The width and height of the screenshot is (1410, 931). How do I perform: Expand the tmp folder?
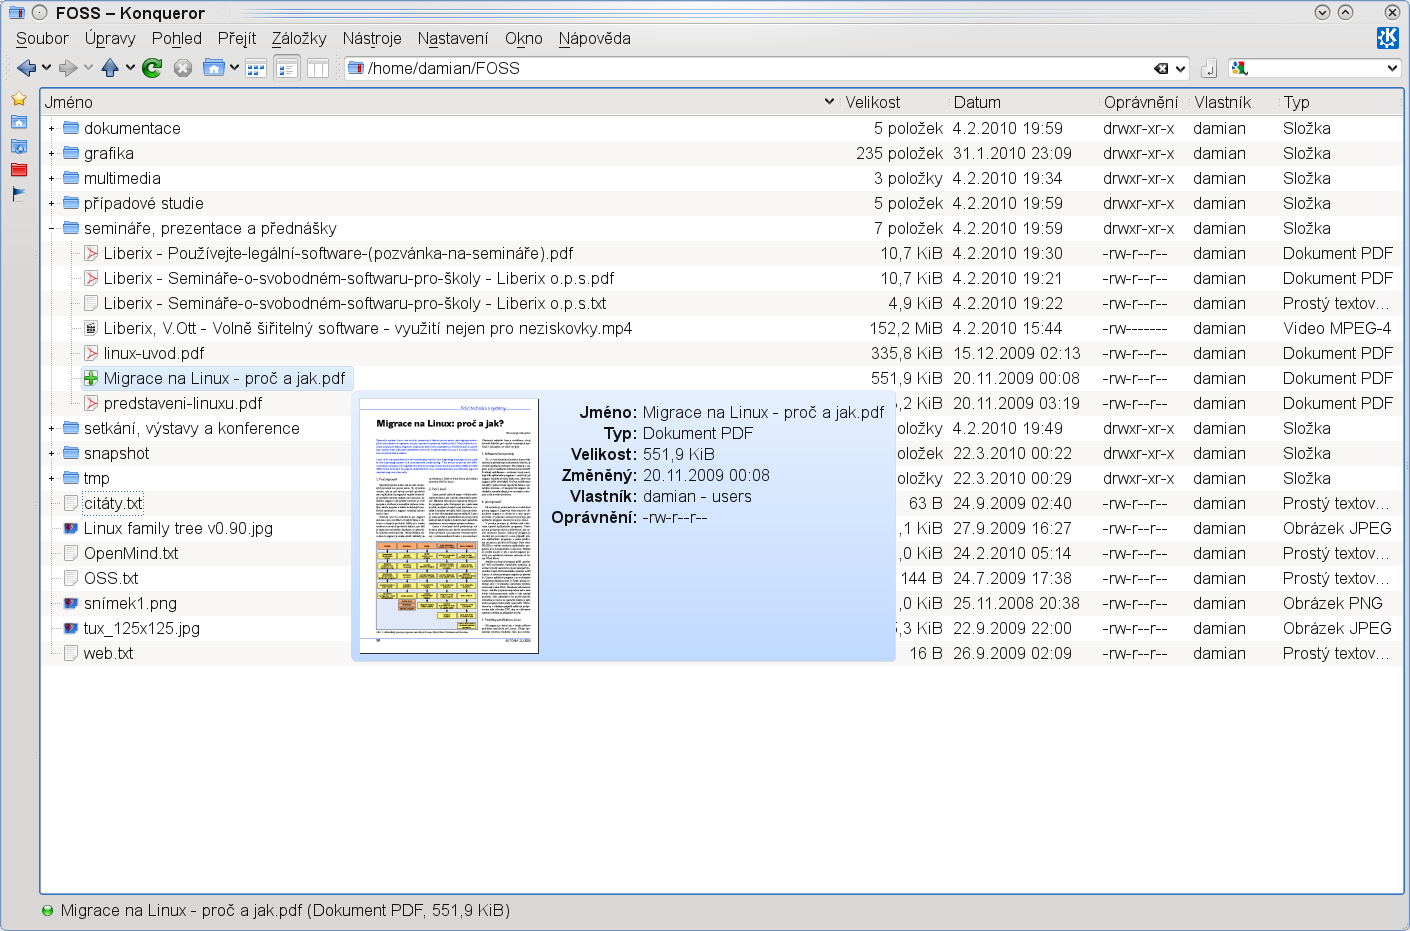pyautogui.click(x=52, y=478)
